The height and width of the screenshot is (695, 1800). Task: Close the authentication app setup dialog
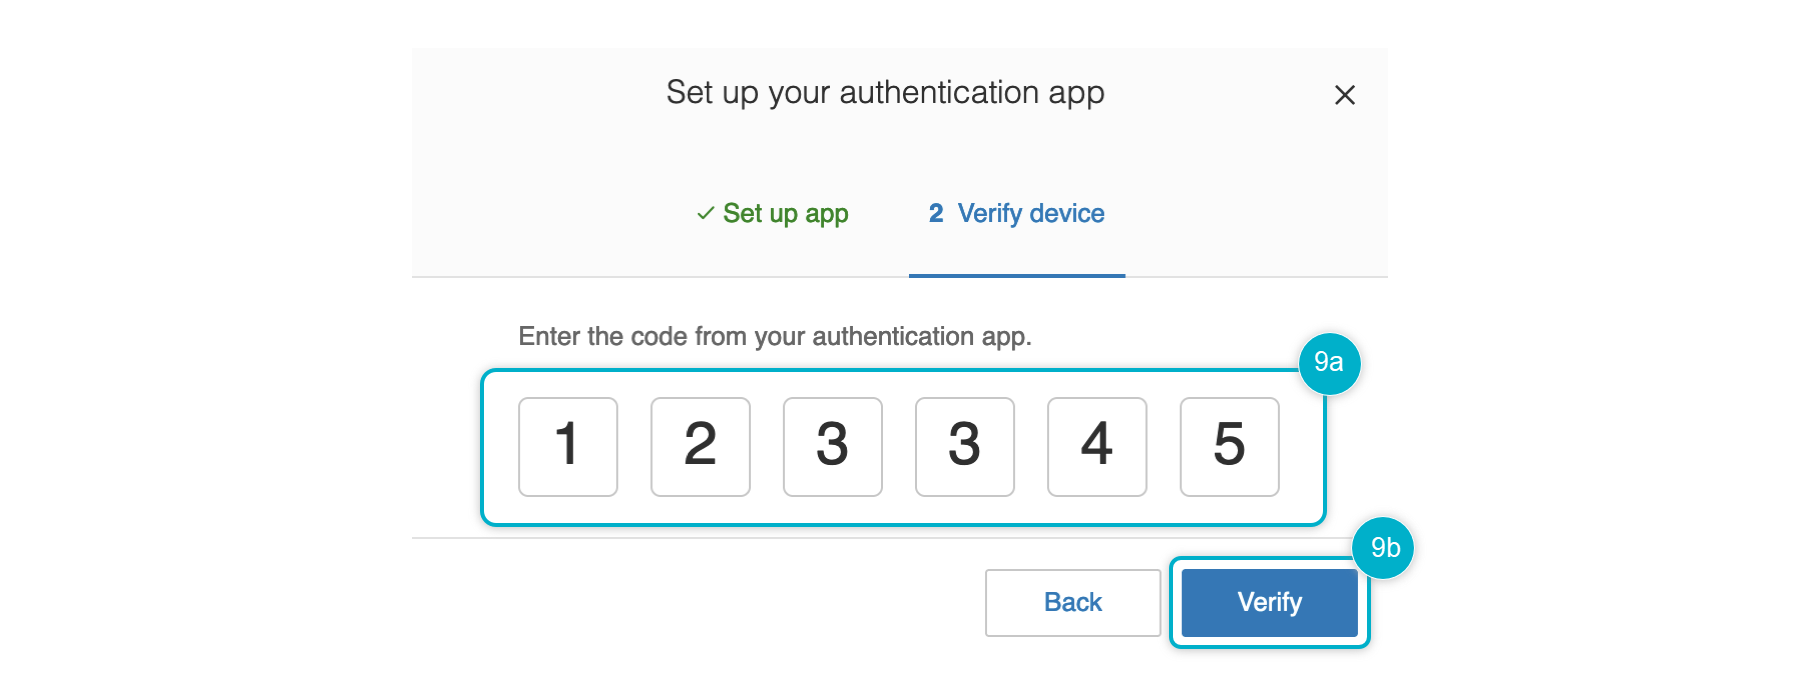tap(1345, 95)
